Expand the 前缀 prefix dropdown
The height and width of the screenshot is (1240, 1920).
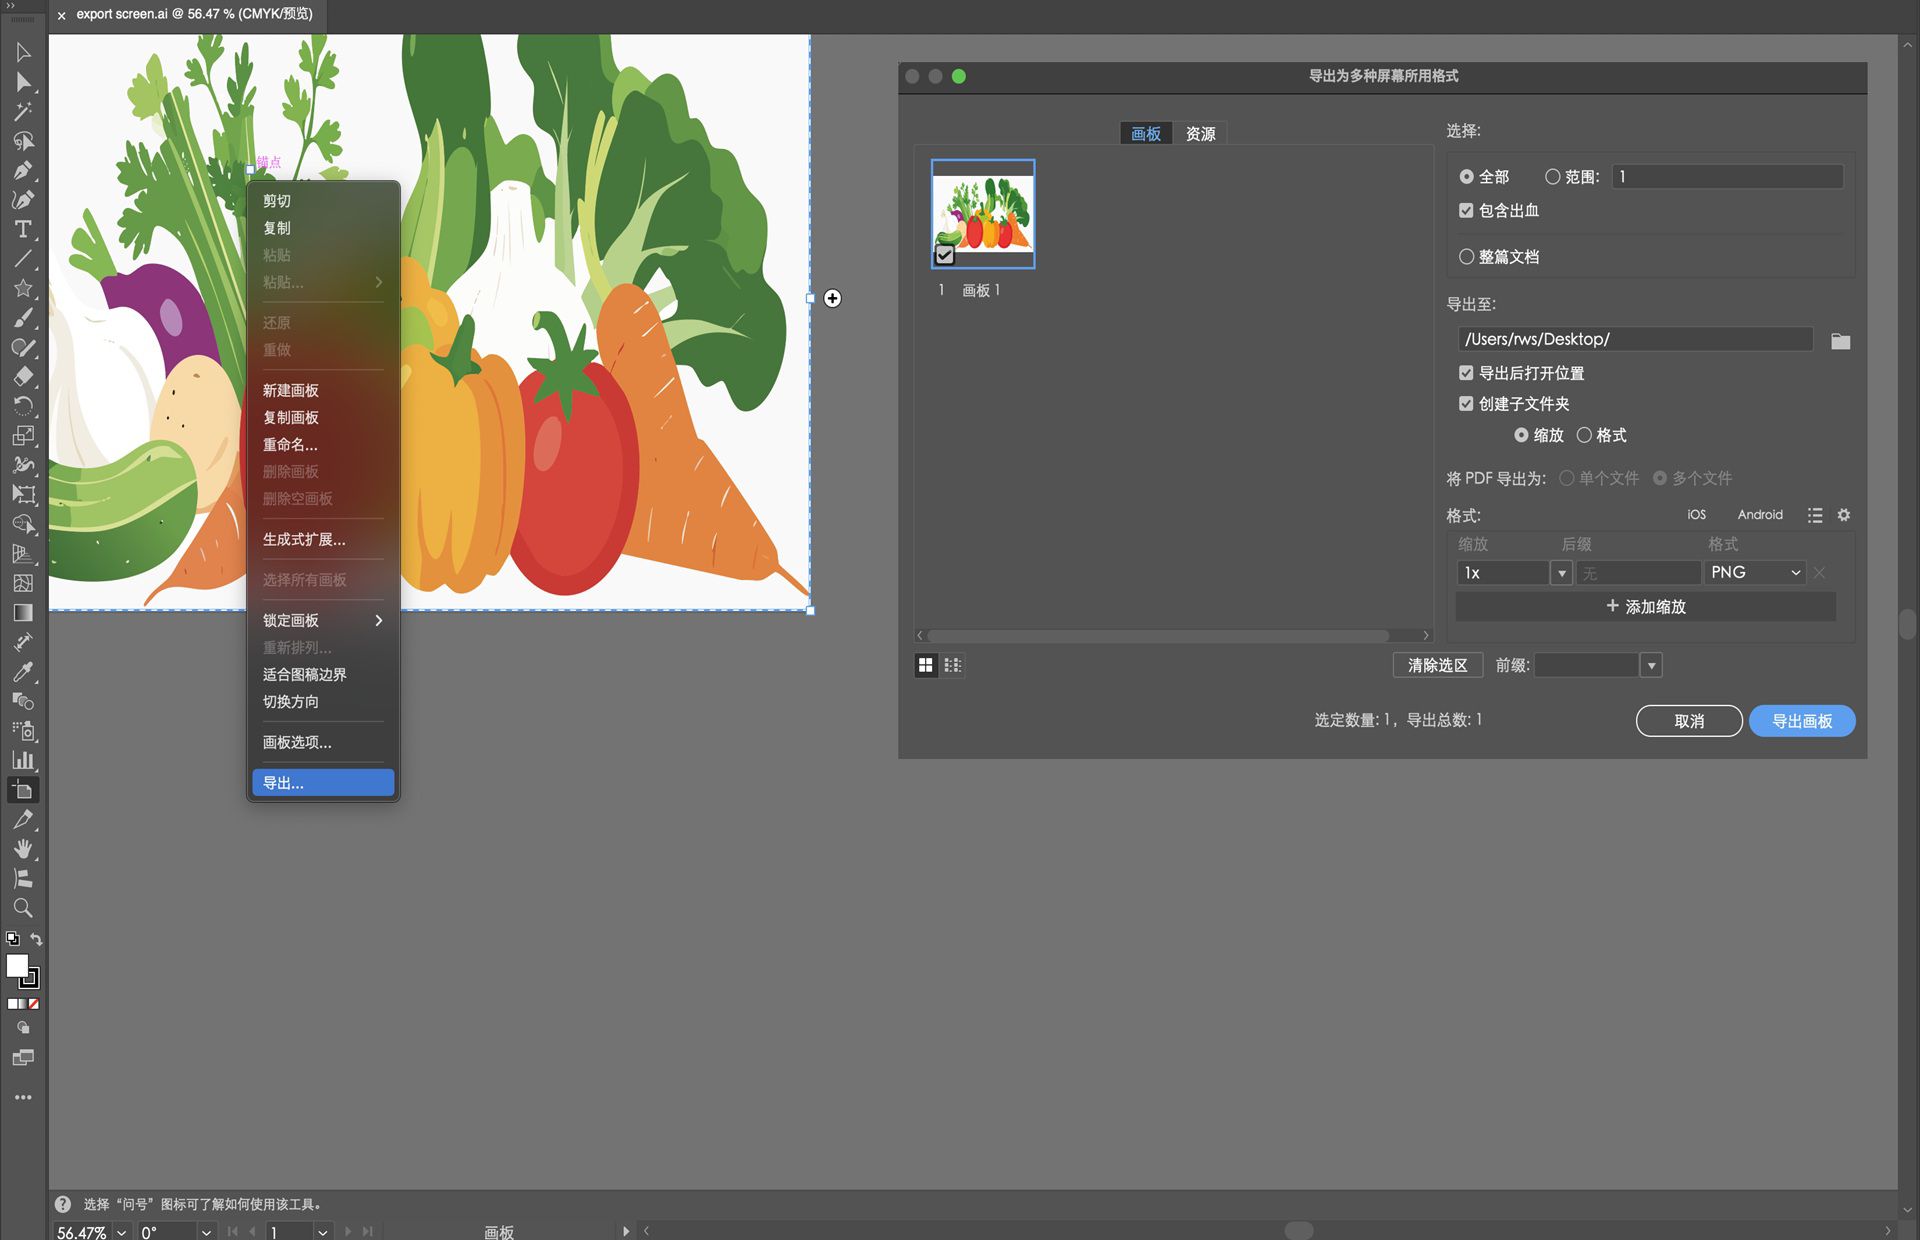click(1652, 665)
